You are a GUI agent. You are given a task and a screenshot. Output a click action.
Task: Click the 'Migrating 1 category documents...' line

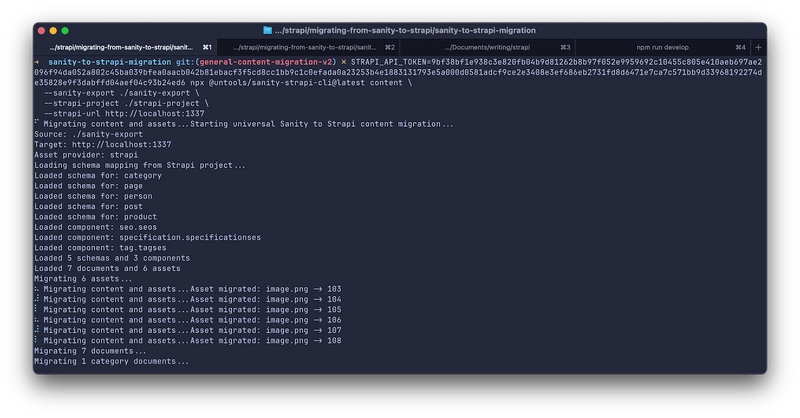coord(111,361)
